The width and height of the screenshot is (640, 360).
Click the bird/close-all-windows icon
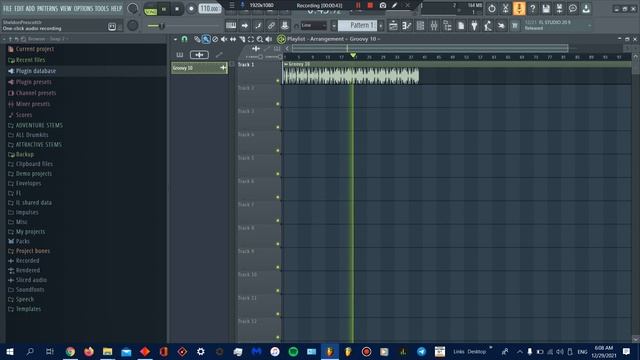(501, 26)
